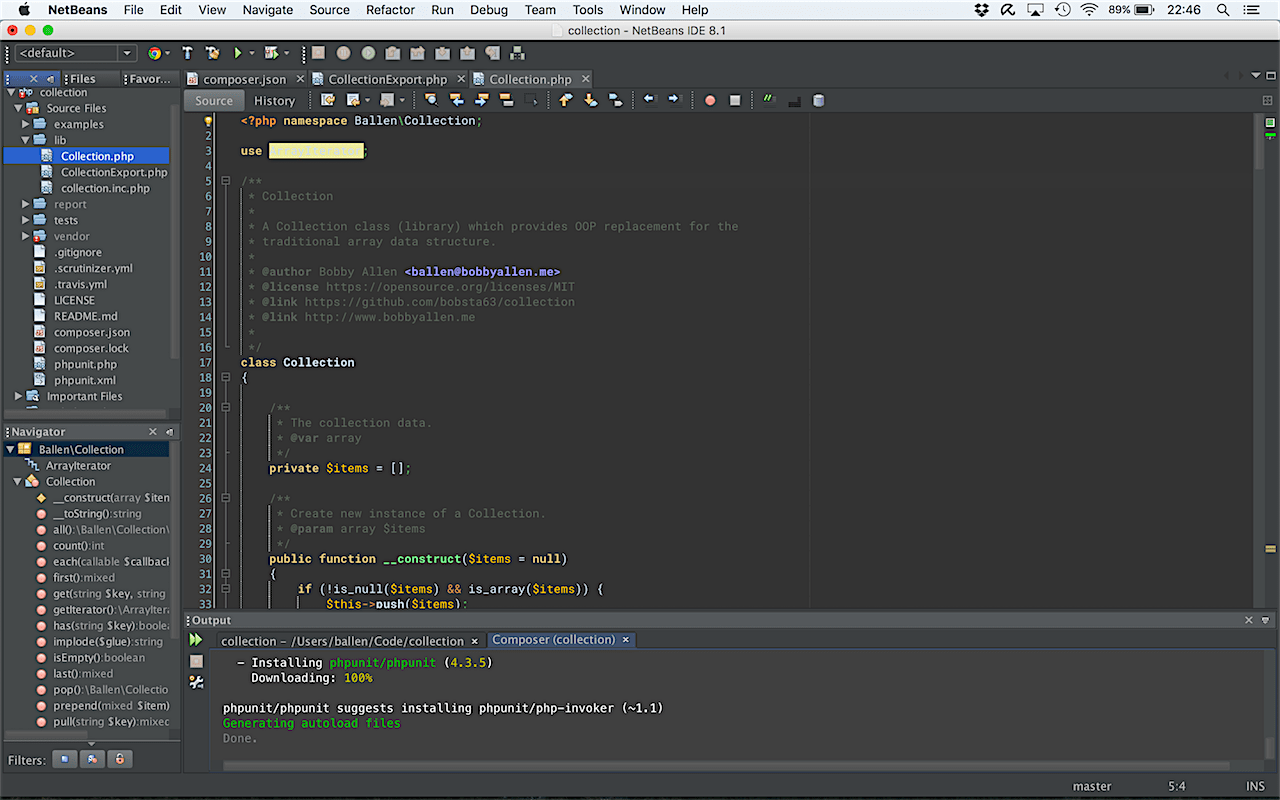The width and height of the screenshot is (1280, 800).
Task: Click the Source view button
Action: pos(214,101)
